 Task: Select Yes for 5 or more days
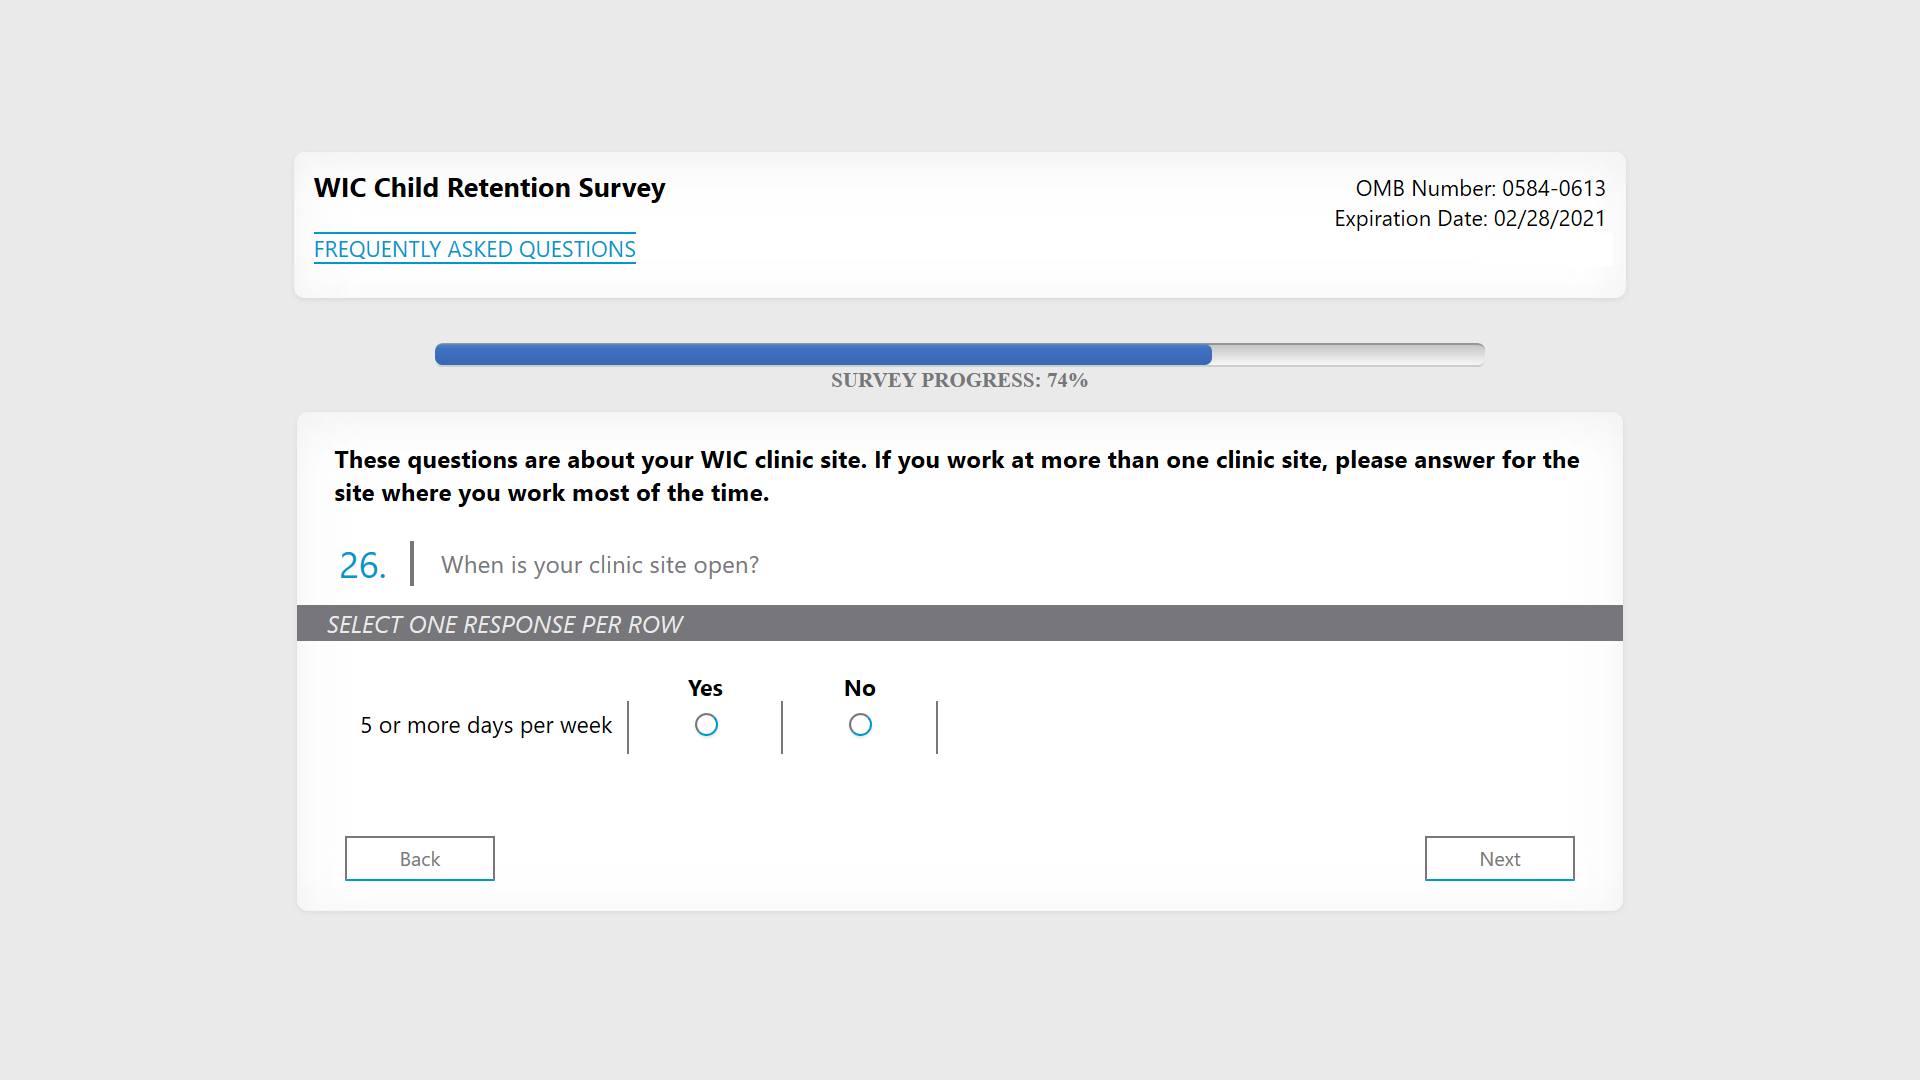(x=706, y=725)
